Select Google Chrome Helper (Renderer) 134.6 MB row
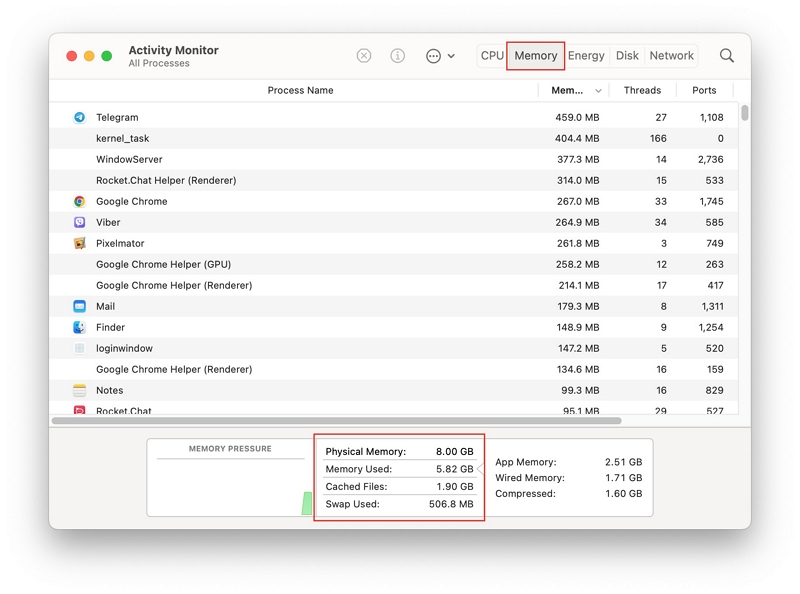The image size is (800, 594). click(393, 369)
